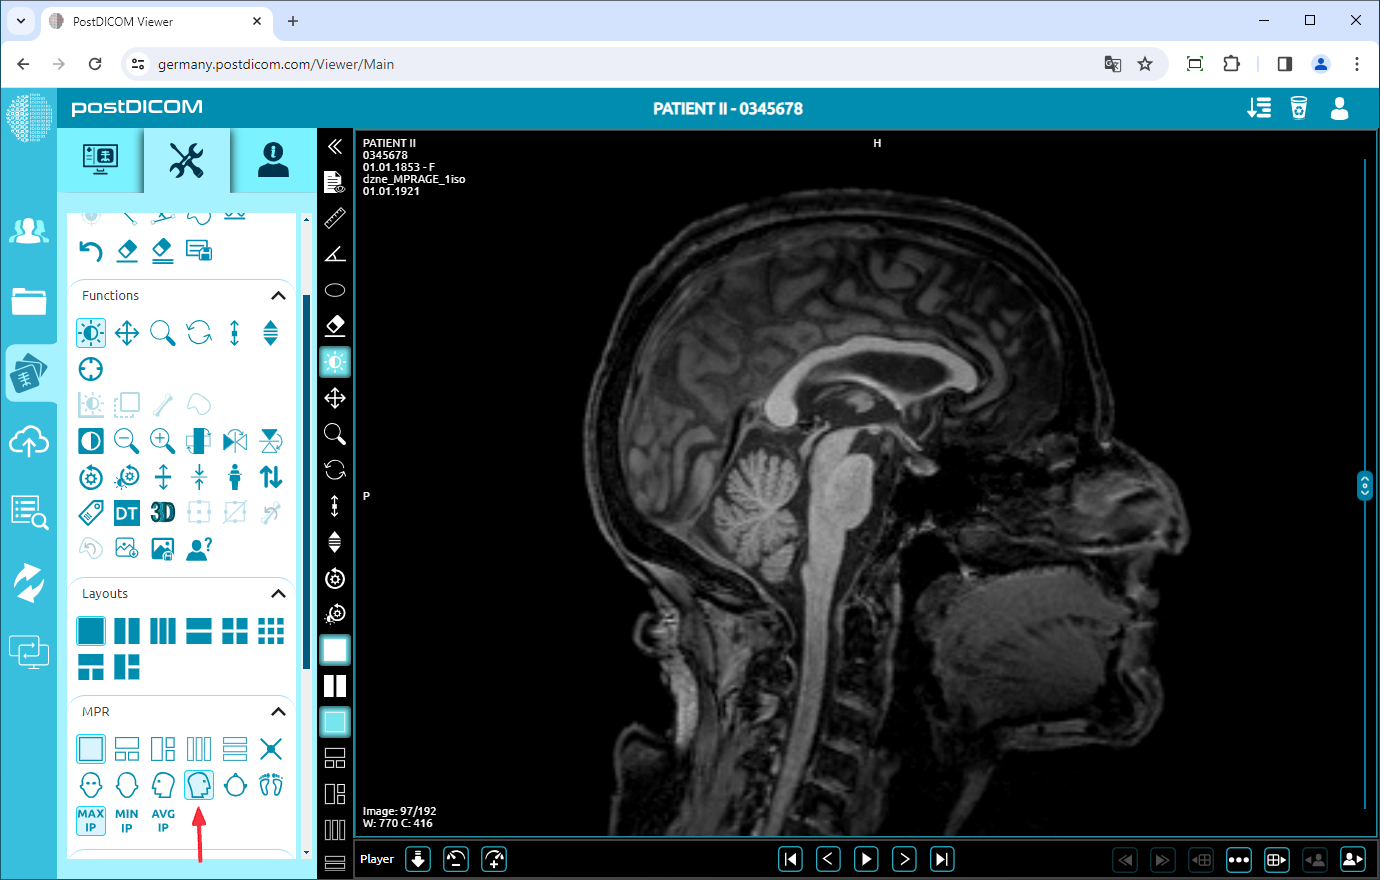
Task: Collapse the Layouts section
Action: point(278,594)
